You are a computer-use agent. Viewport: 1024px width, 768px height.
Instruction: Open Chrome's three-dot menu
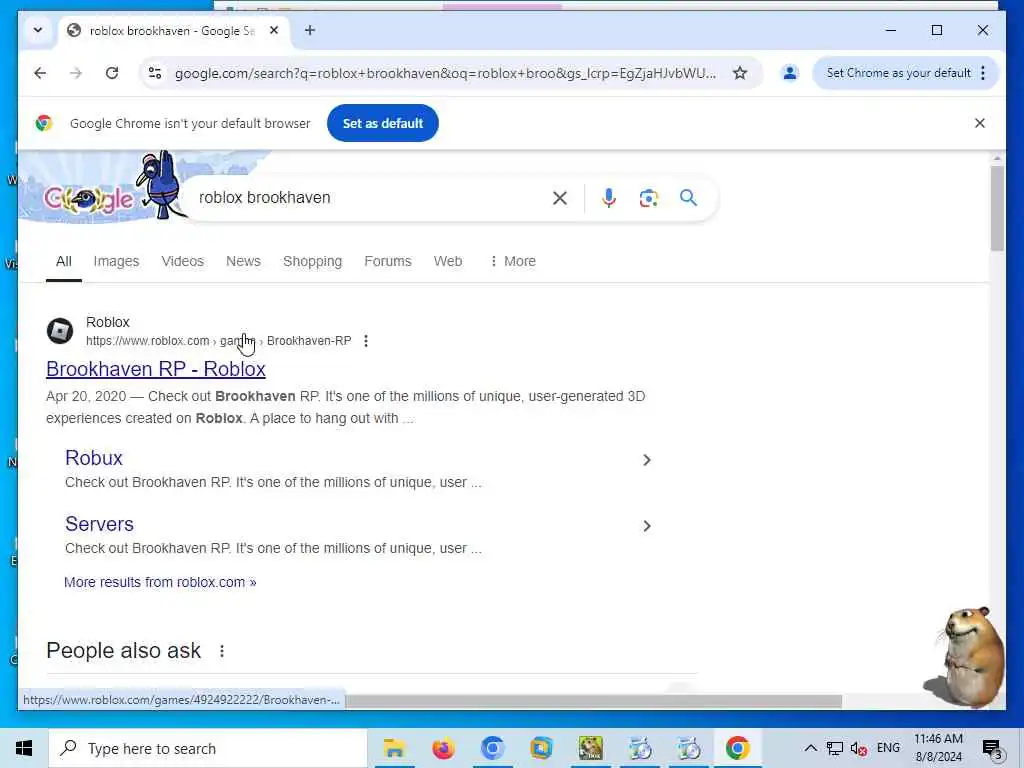point(983,73)
